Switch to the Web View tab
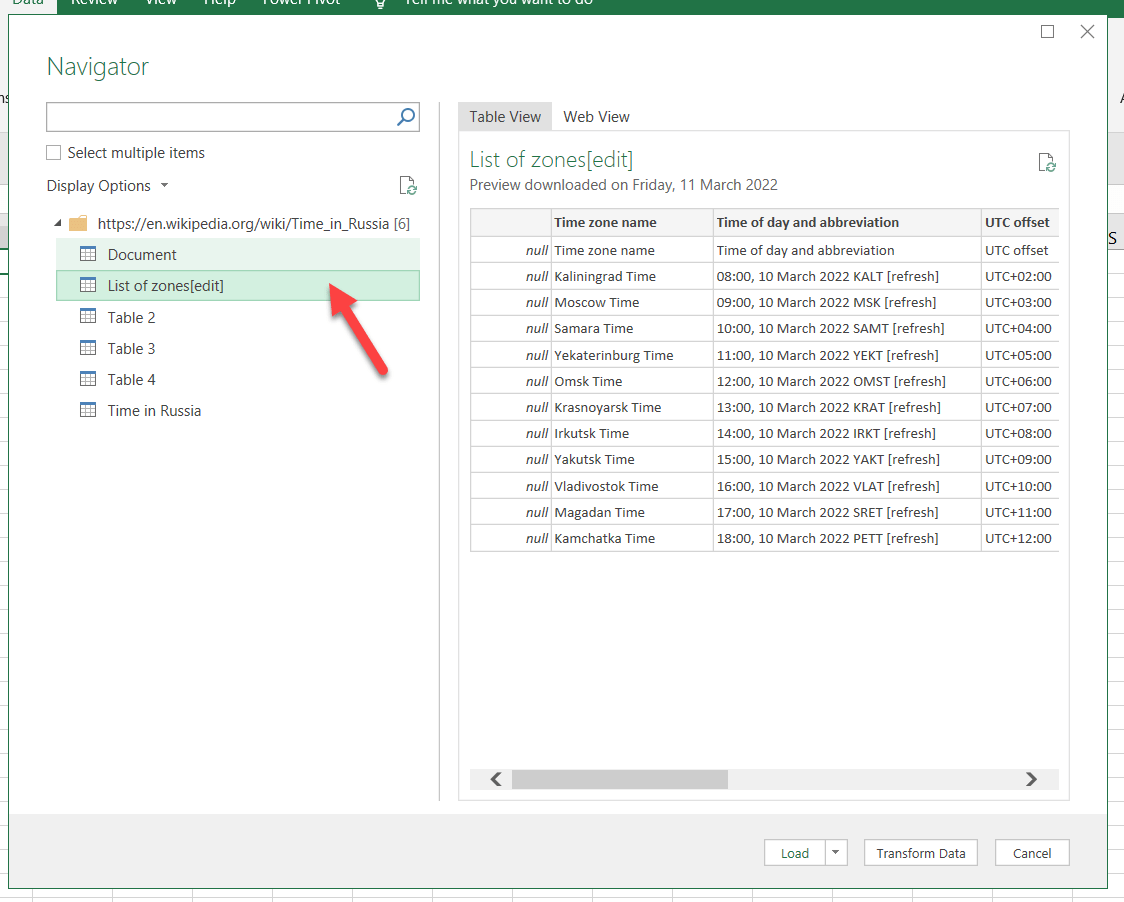This screenshot has width=1124, height=902. point(596,117)
